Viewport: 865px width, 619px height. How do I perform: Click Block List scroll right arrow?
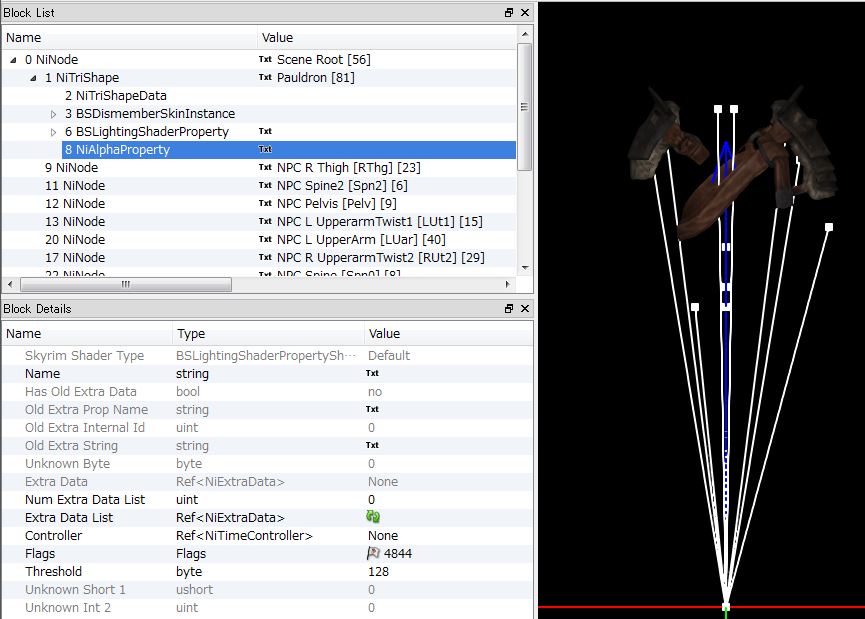tap(508, 284)
